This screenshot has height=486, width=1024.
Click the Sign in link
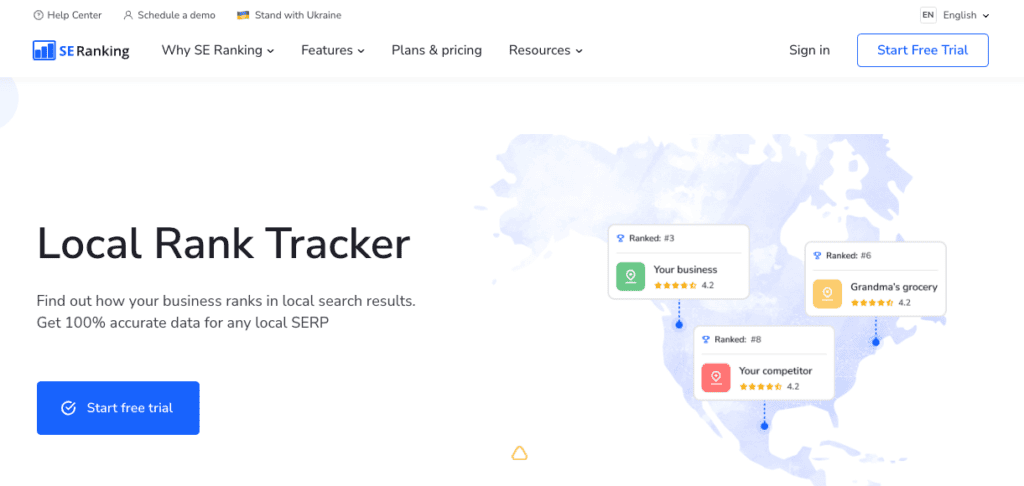pos(809,50)
